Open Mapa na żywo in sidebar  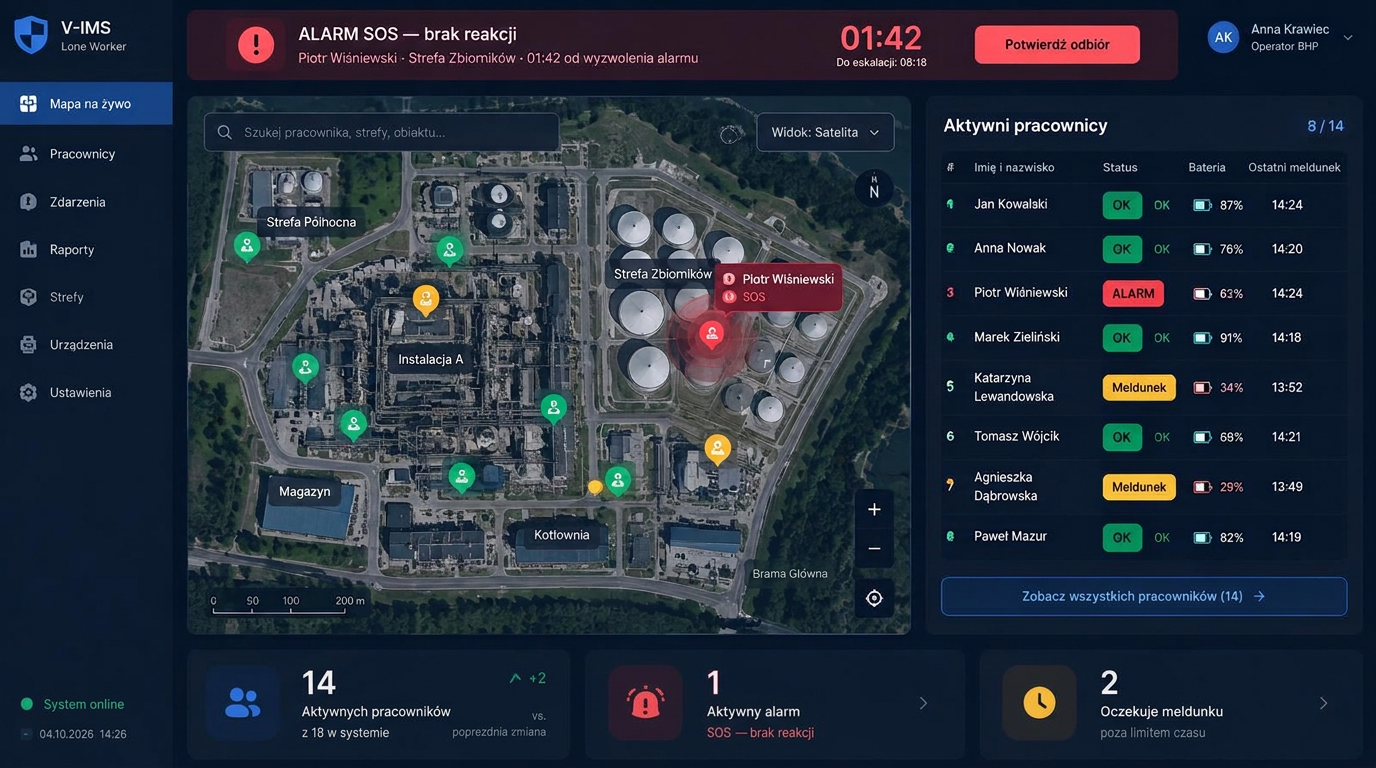(86, 104)
